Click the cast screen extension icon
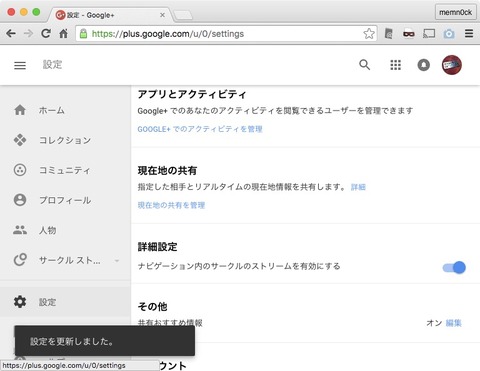This screenshot has height=371, width=480. (x=429, y=34)
